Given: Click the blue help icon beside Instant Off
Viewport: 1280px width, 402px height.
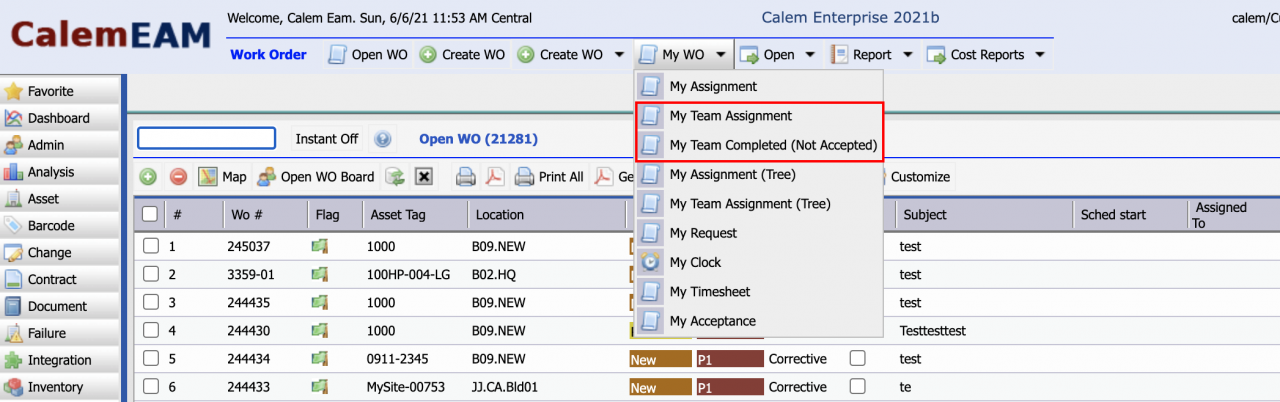Looking at the screenshot, I should pos(382,139).
